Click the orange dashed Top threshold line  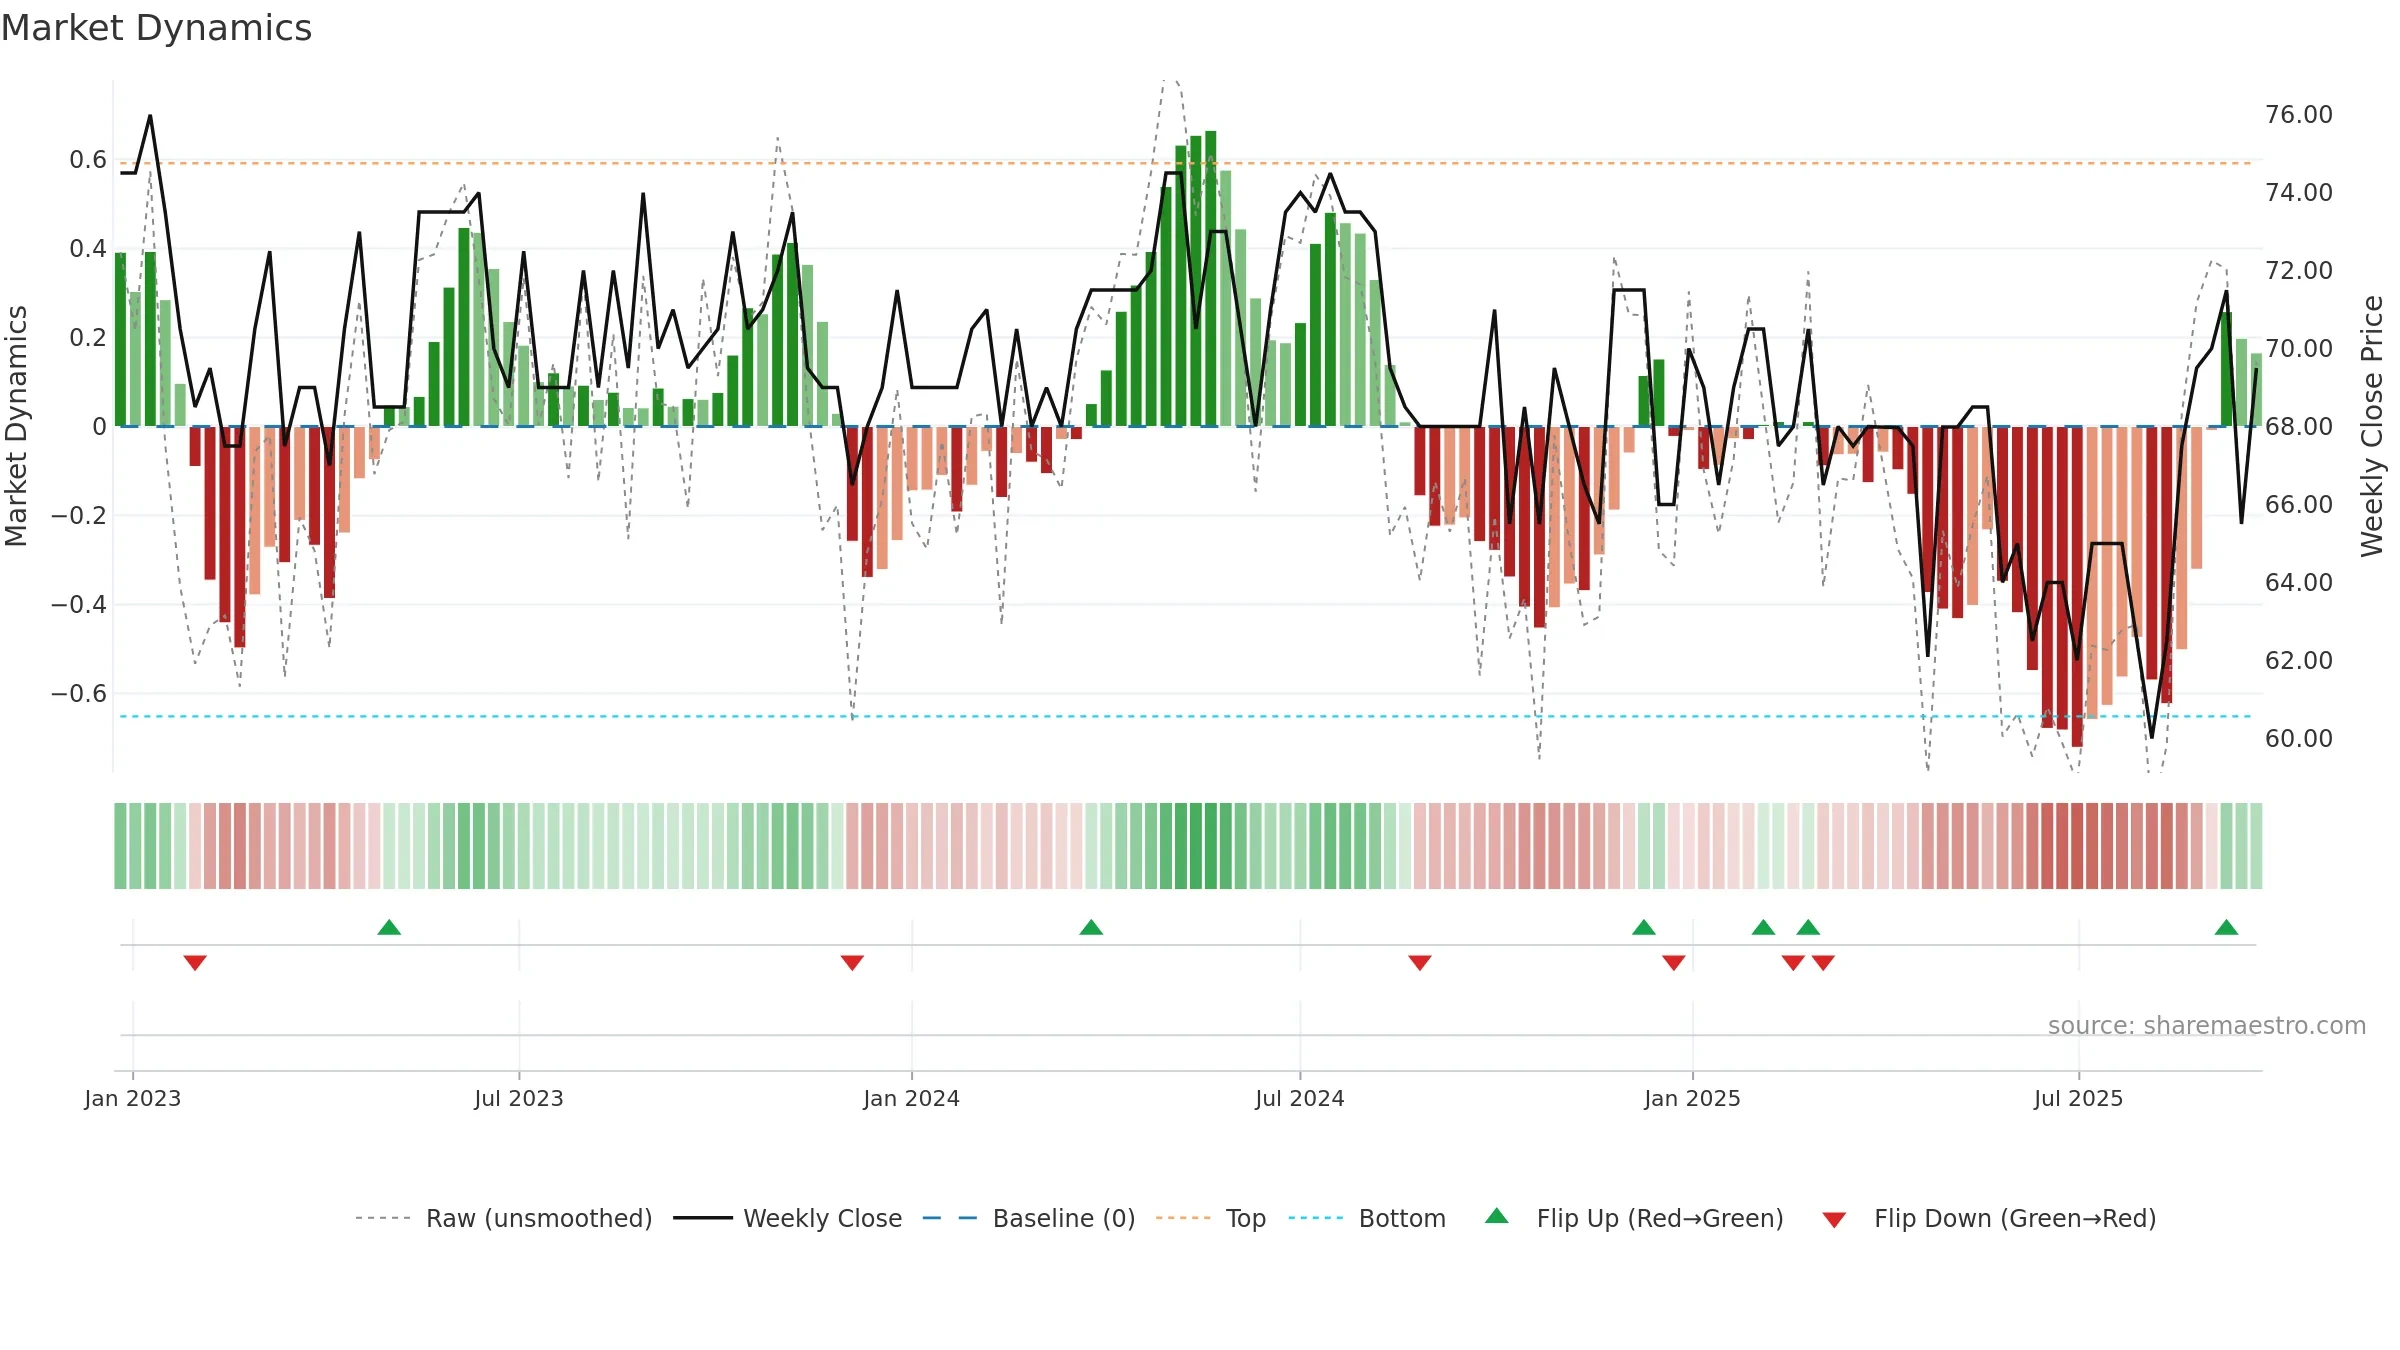click(1188, 163)
